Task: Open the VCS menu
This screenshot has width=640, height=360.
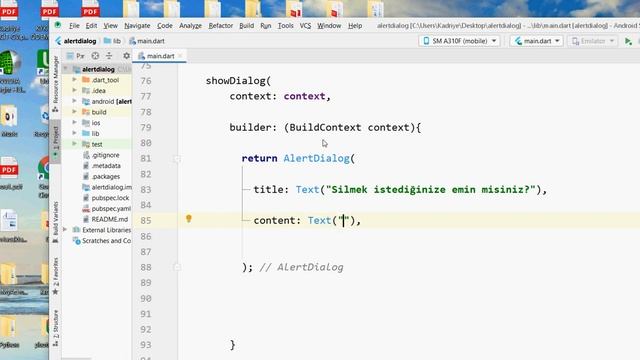Action: click(305, 26)
